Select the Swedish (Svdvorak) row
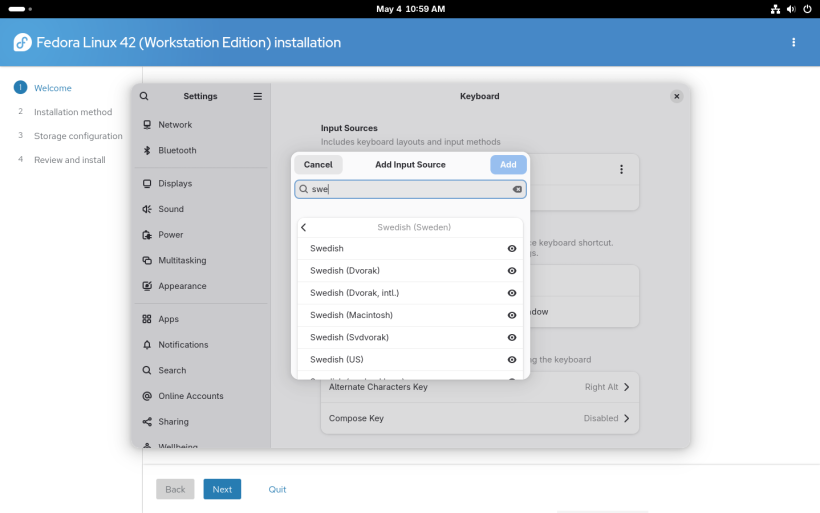This screenshot has height=513, width=820. click(410, 338)
